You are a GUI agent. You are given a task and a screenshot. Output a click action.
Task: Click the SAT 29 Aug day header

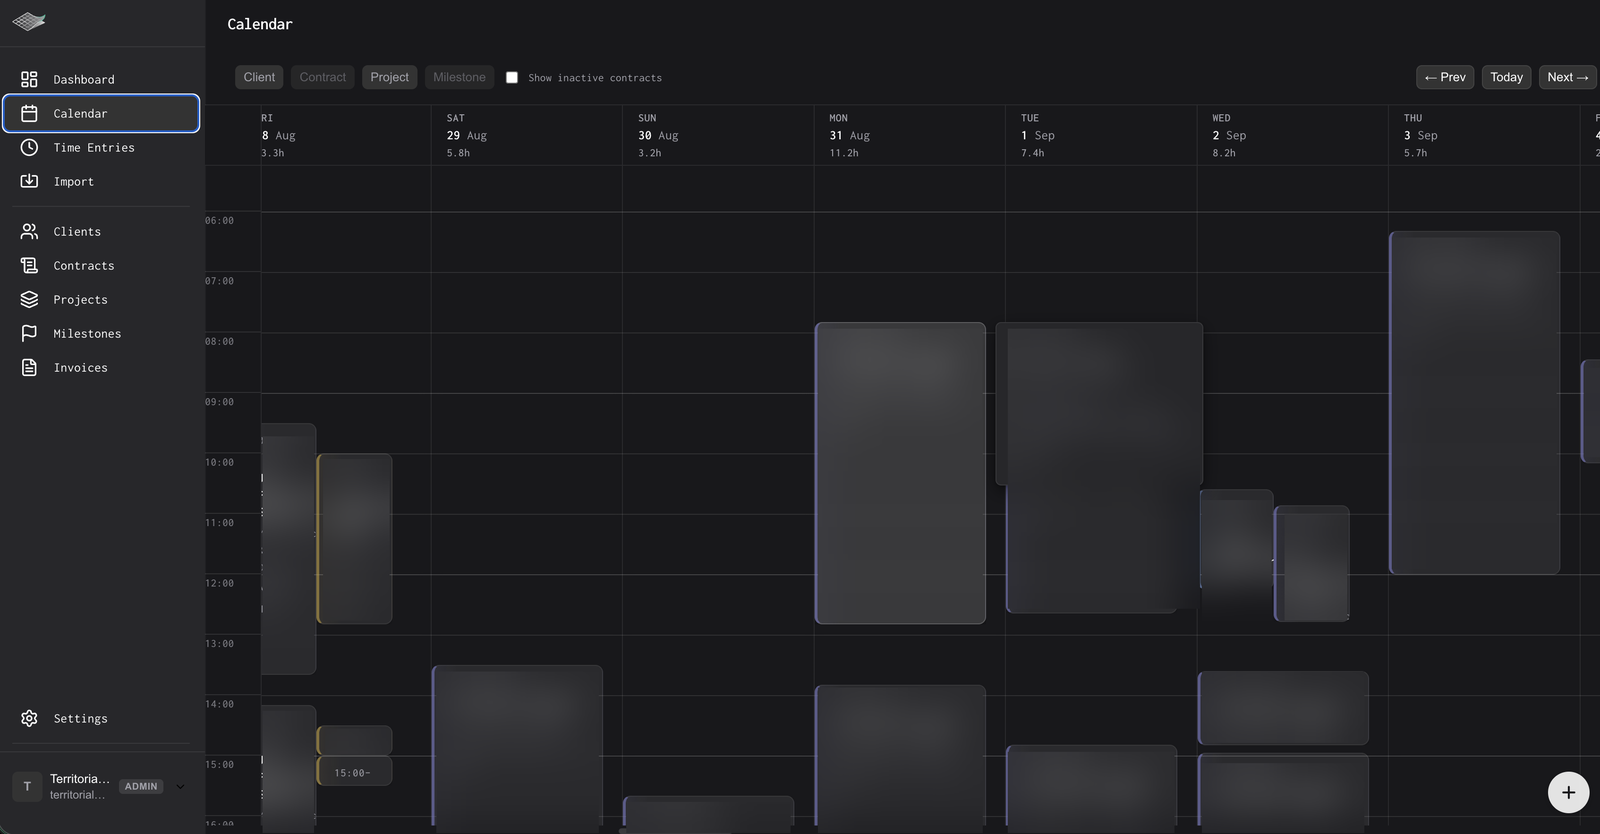point(526,135)
